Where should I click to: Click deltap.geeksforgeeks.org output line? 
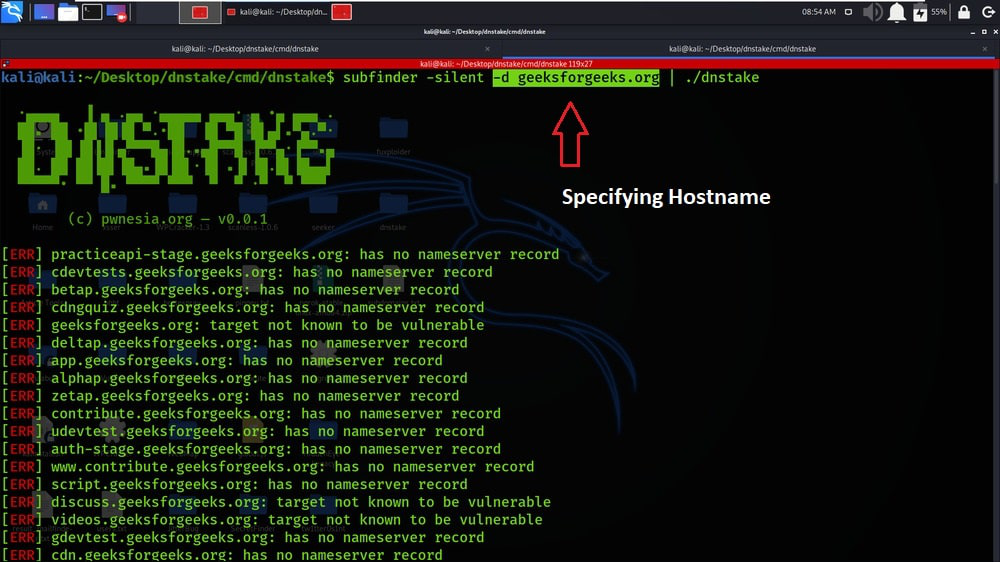235,343
